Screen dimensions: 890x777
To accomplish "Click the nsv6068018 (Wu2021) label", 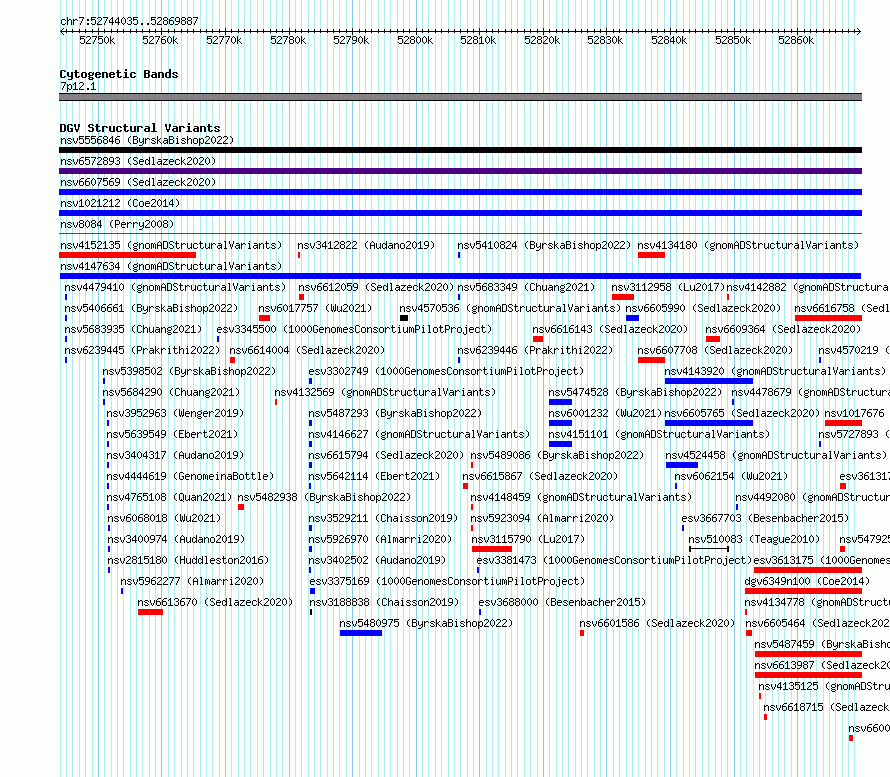I will click(x=164, y=518).
